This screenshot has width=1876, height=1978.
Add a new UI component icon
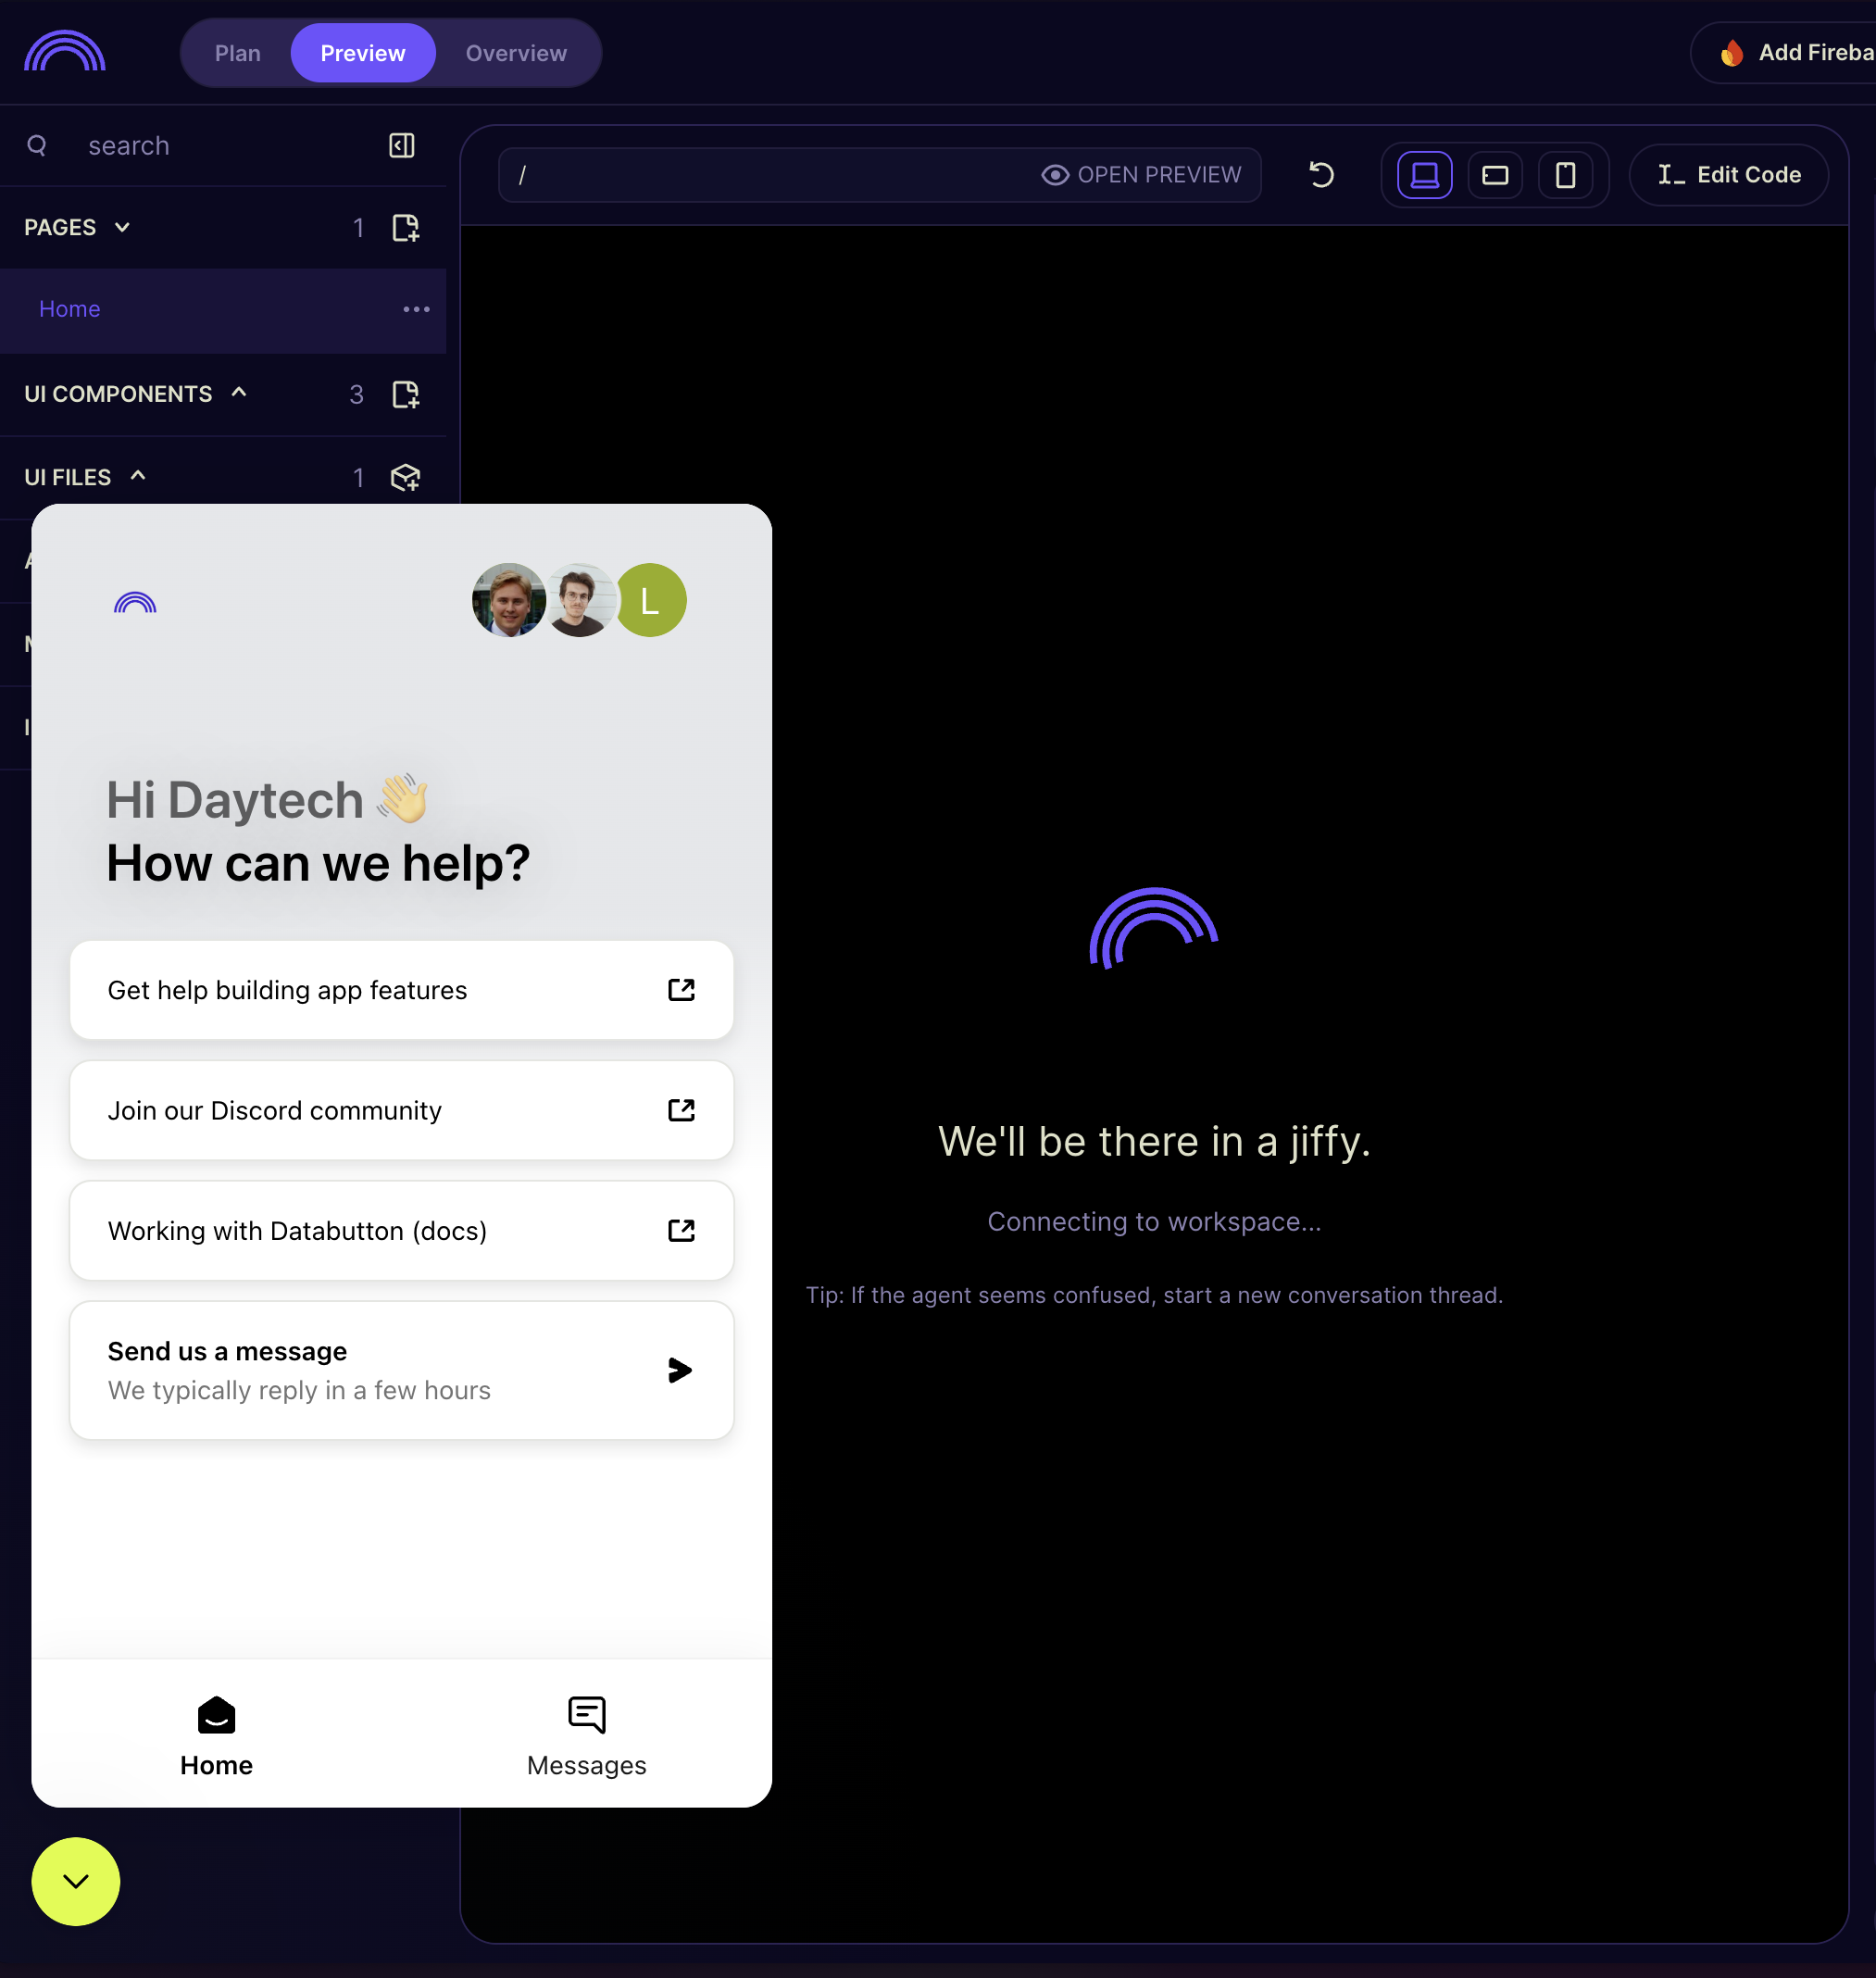point(405,394)
